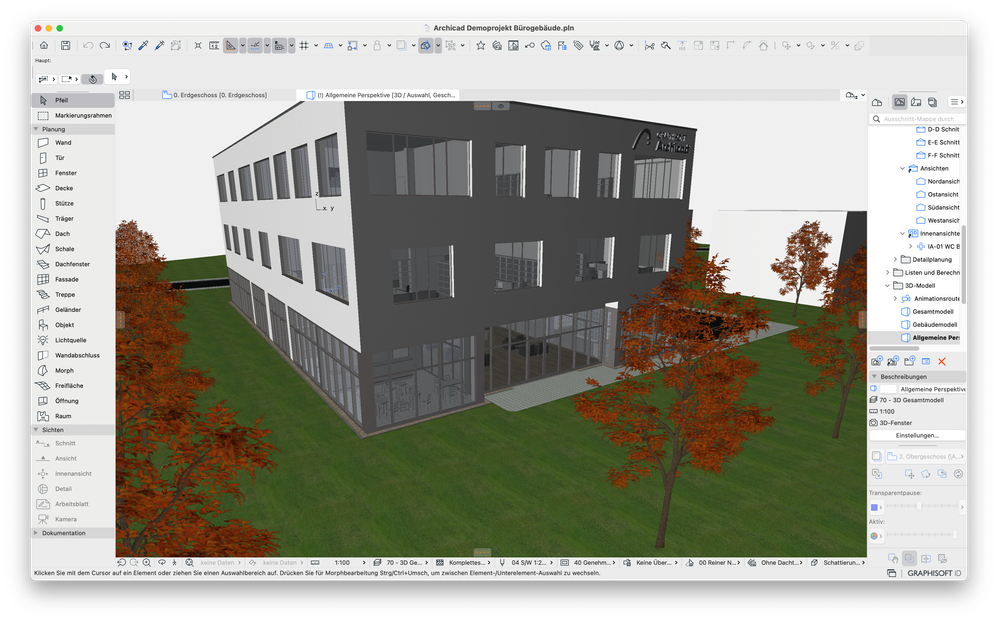Viewport: 998px width, 621px height.
Task: Toggle the guide lines ruler button
Action: pos(230,45)
